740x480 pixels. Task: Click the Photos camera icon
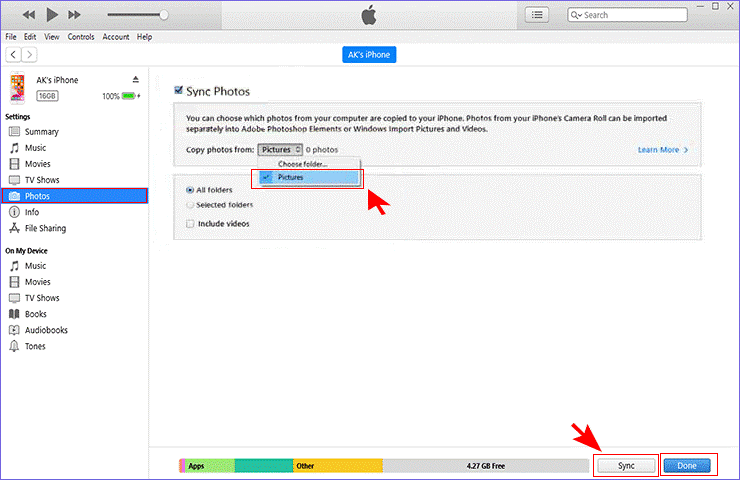(x=15, y=196)
